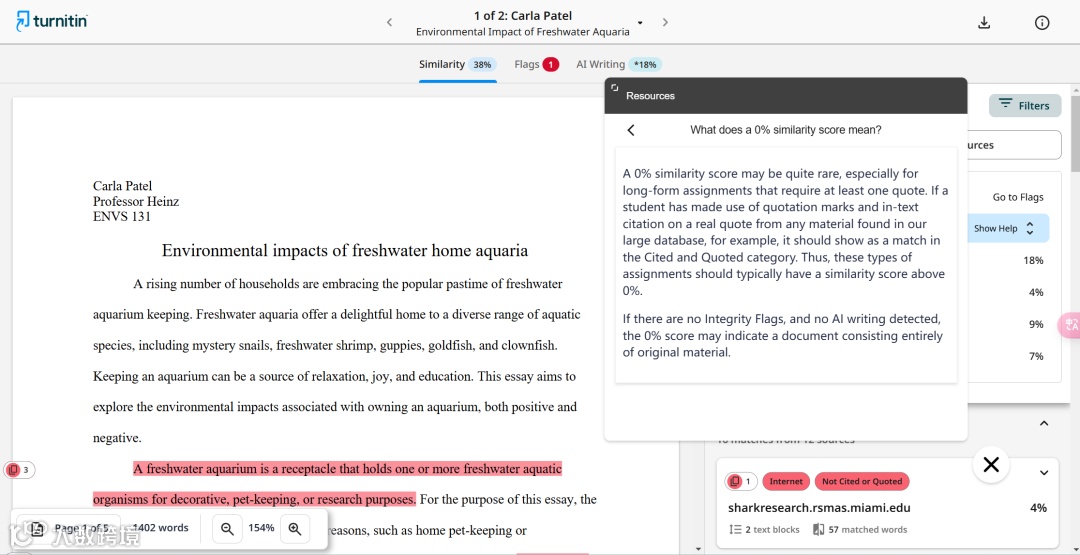Viewport: 1080px width, 555px height.
Task: Close the Resources help with X button
Action: coord(991,465)
